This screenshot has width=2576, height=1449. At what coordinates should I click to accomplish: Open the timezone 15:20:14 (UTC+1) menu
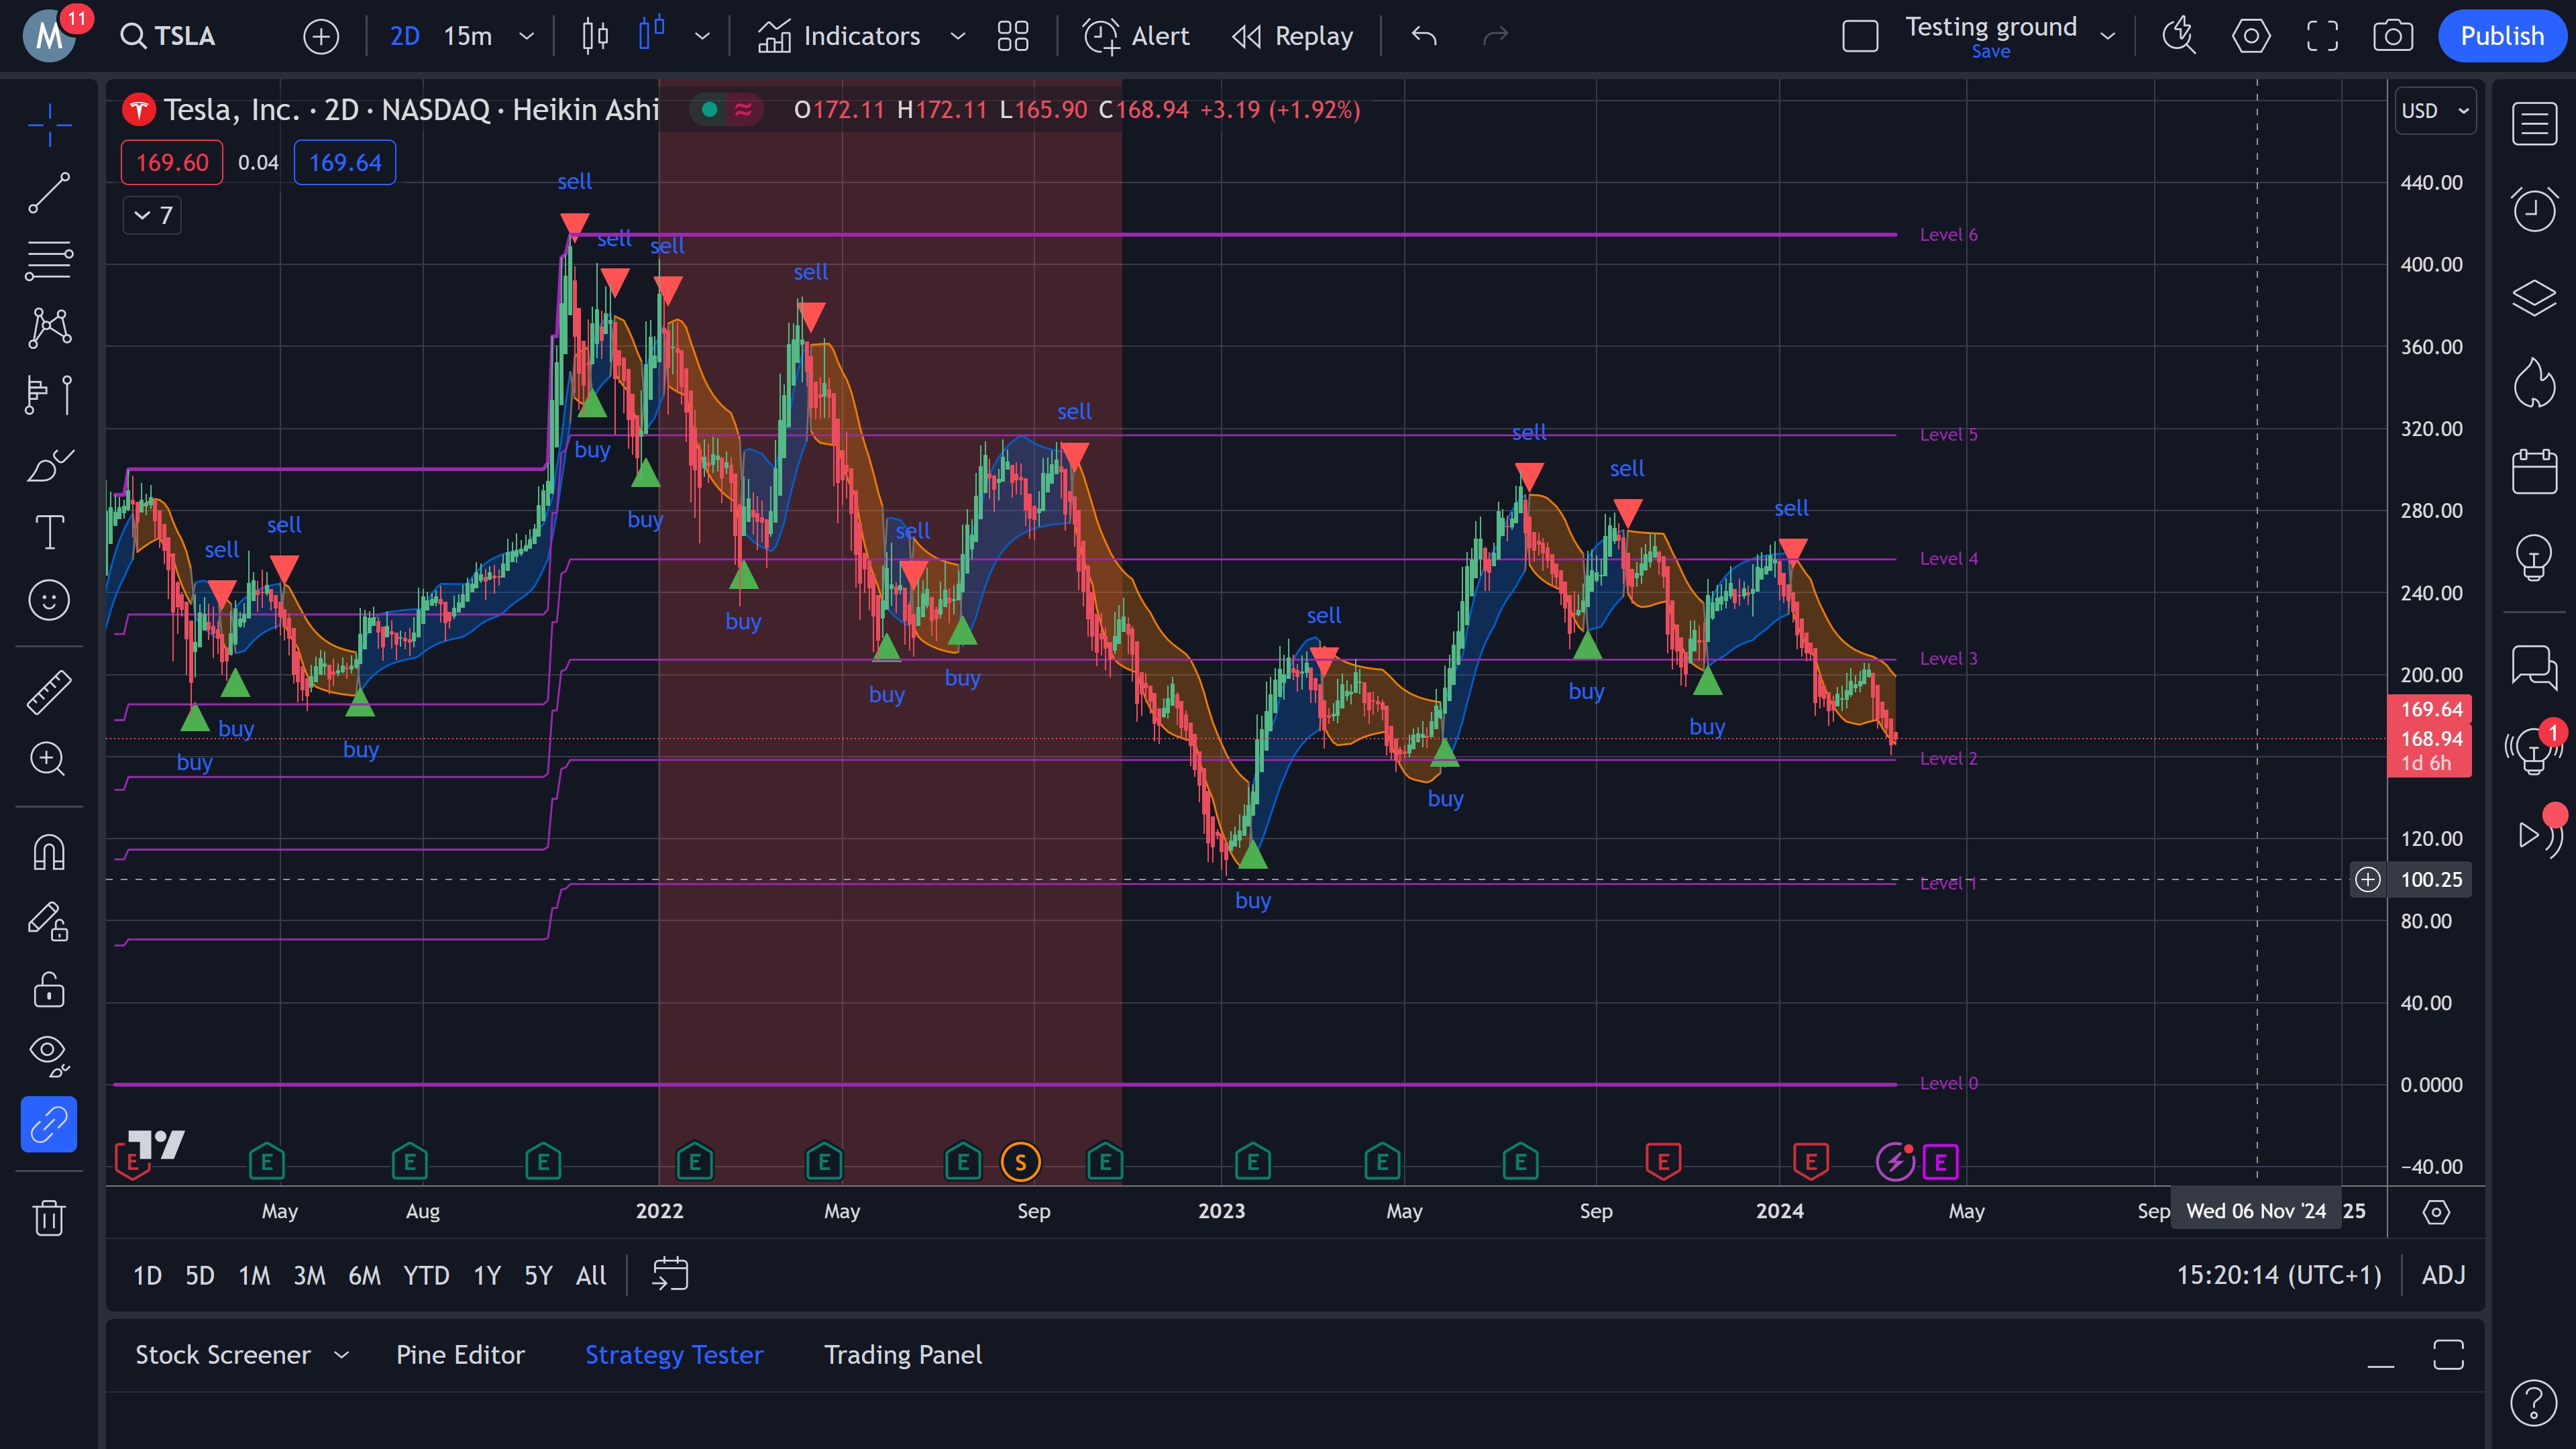pos(2279,1276)
